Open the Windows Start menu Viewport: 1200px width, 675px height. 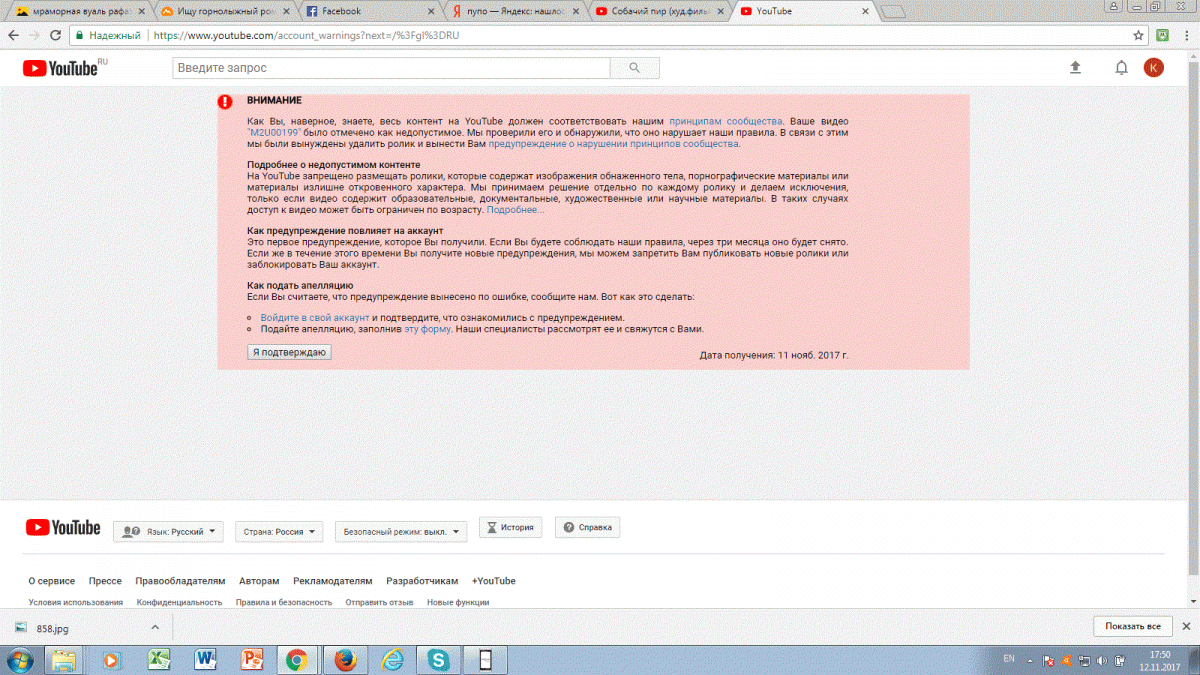pos(19,660)
